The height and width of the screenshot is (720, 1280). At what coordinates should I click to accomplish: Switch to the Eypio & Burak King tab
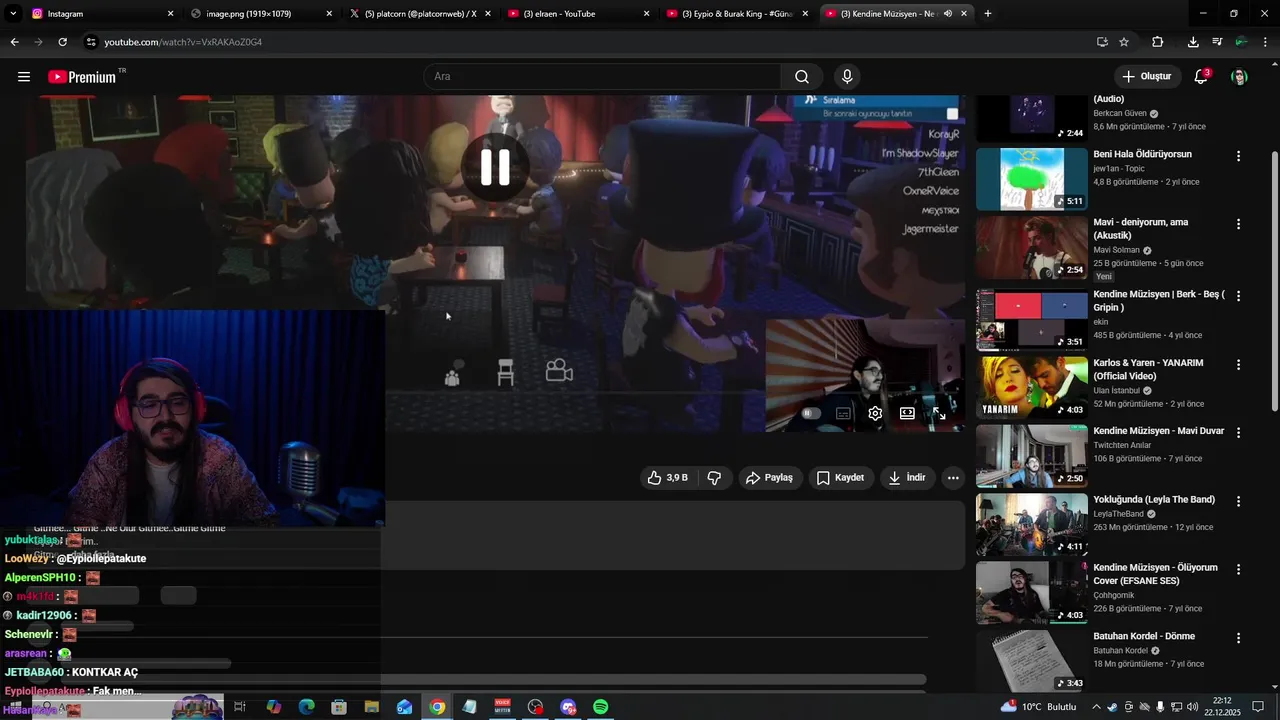(x=738, y=14)
